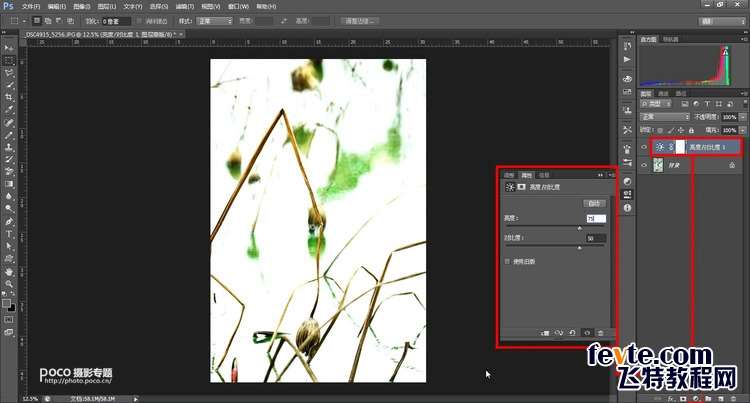Screen dimensions: 750x403
Task: Select the Lasso tool
Action: [9, 73]
